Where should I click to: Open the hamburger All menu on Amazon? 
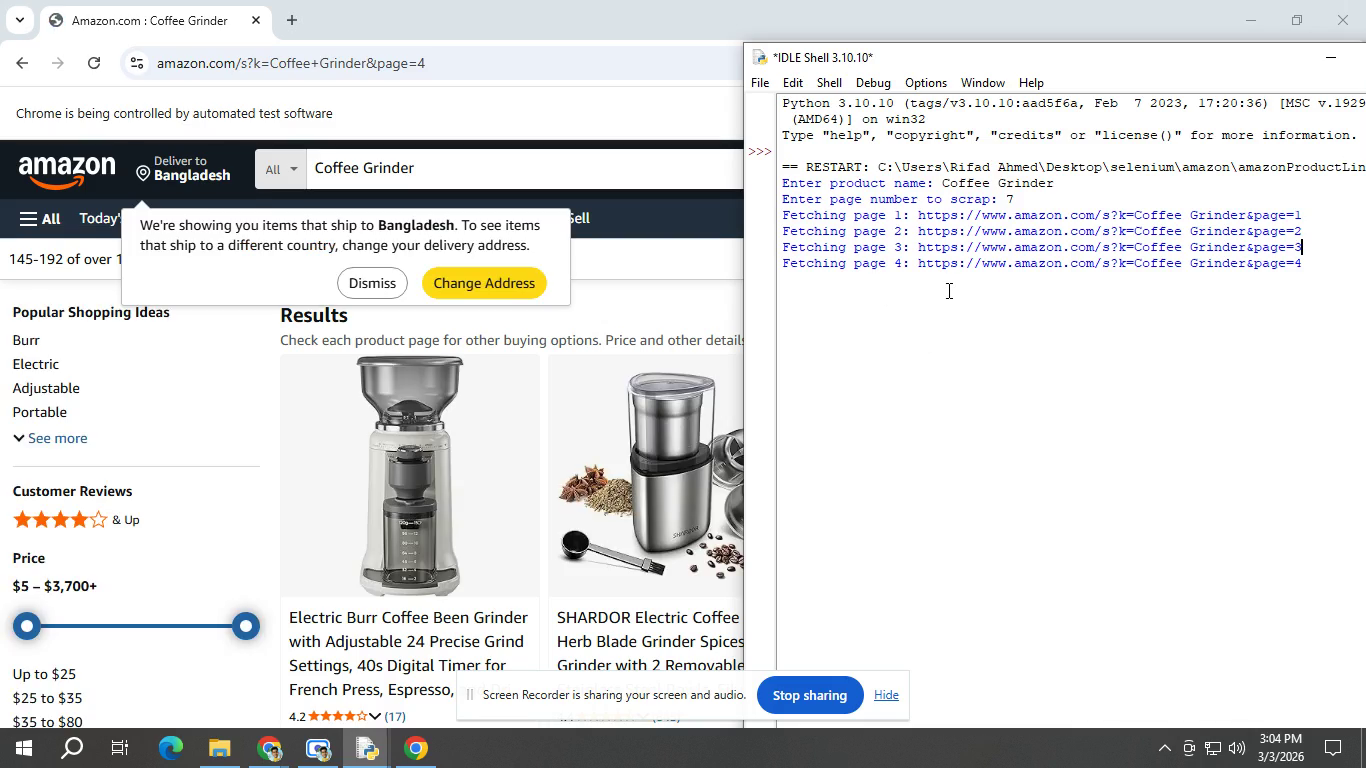point(40,219)
